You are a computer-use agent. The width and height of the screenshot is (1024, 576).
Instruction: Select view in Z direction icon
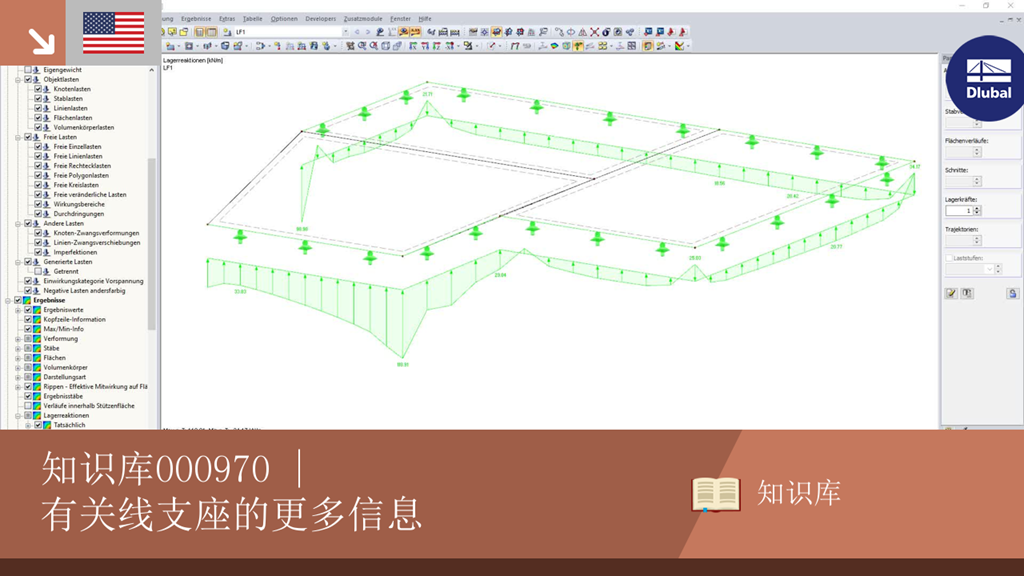click(x=436, y=46)
